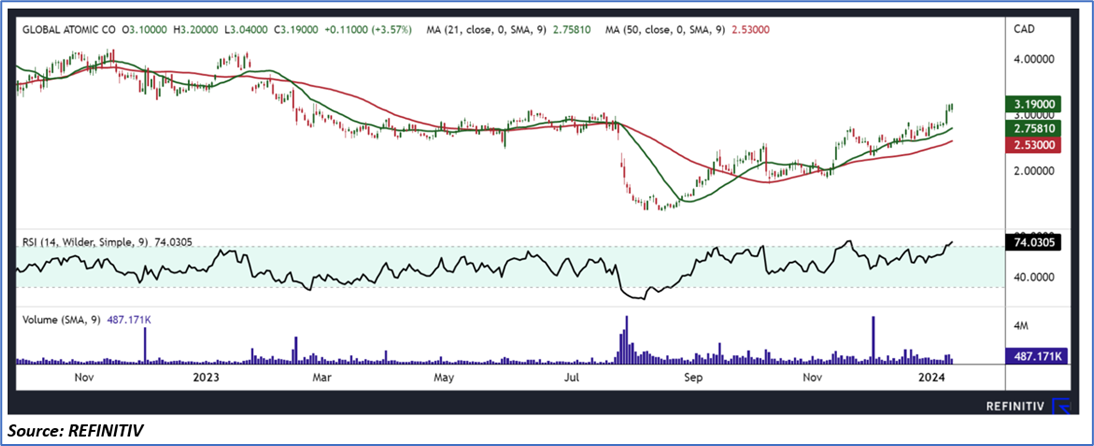The image size is (1094, 446).
Task: Click the Sep label on time axis
Action: click(x=695, y=378)
